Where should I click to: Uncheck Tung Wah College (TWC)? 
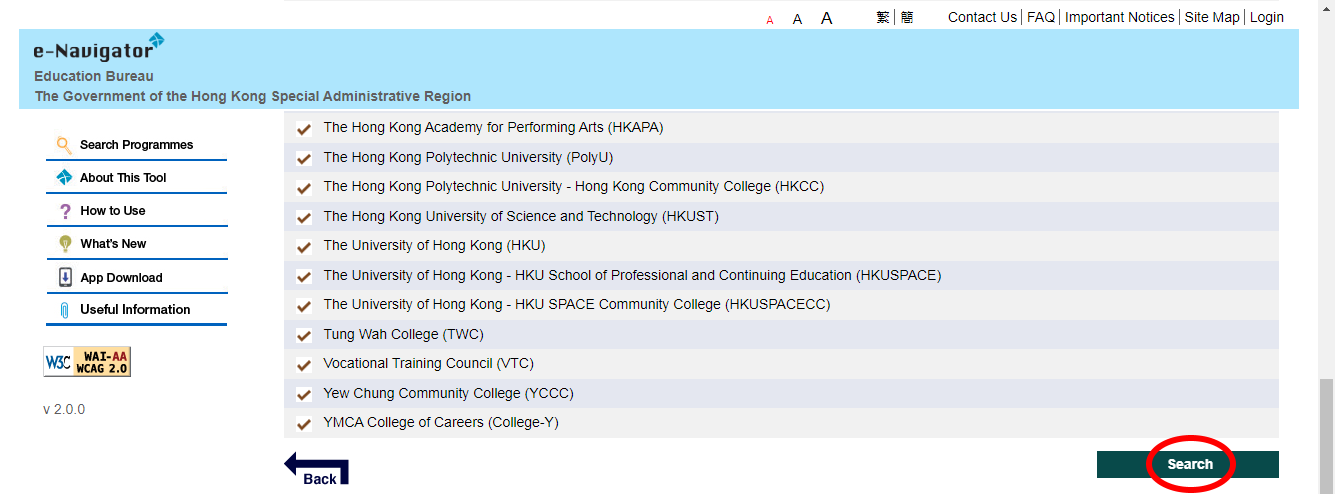click(x=304, y=336)
